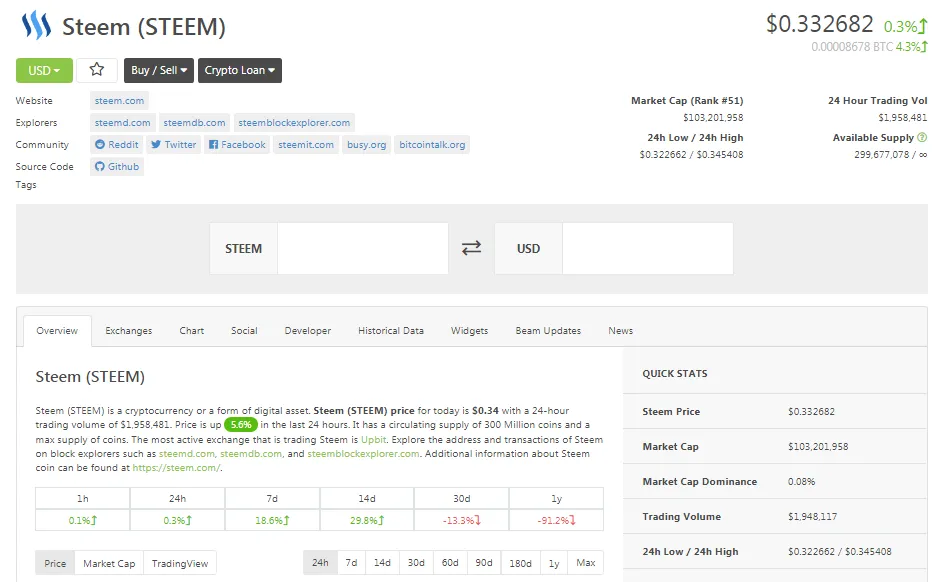Expand the Buy / Sell dropdown
Screen dimensions: 934x582
click(x=158, y=70)
